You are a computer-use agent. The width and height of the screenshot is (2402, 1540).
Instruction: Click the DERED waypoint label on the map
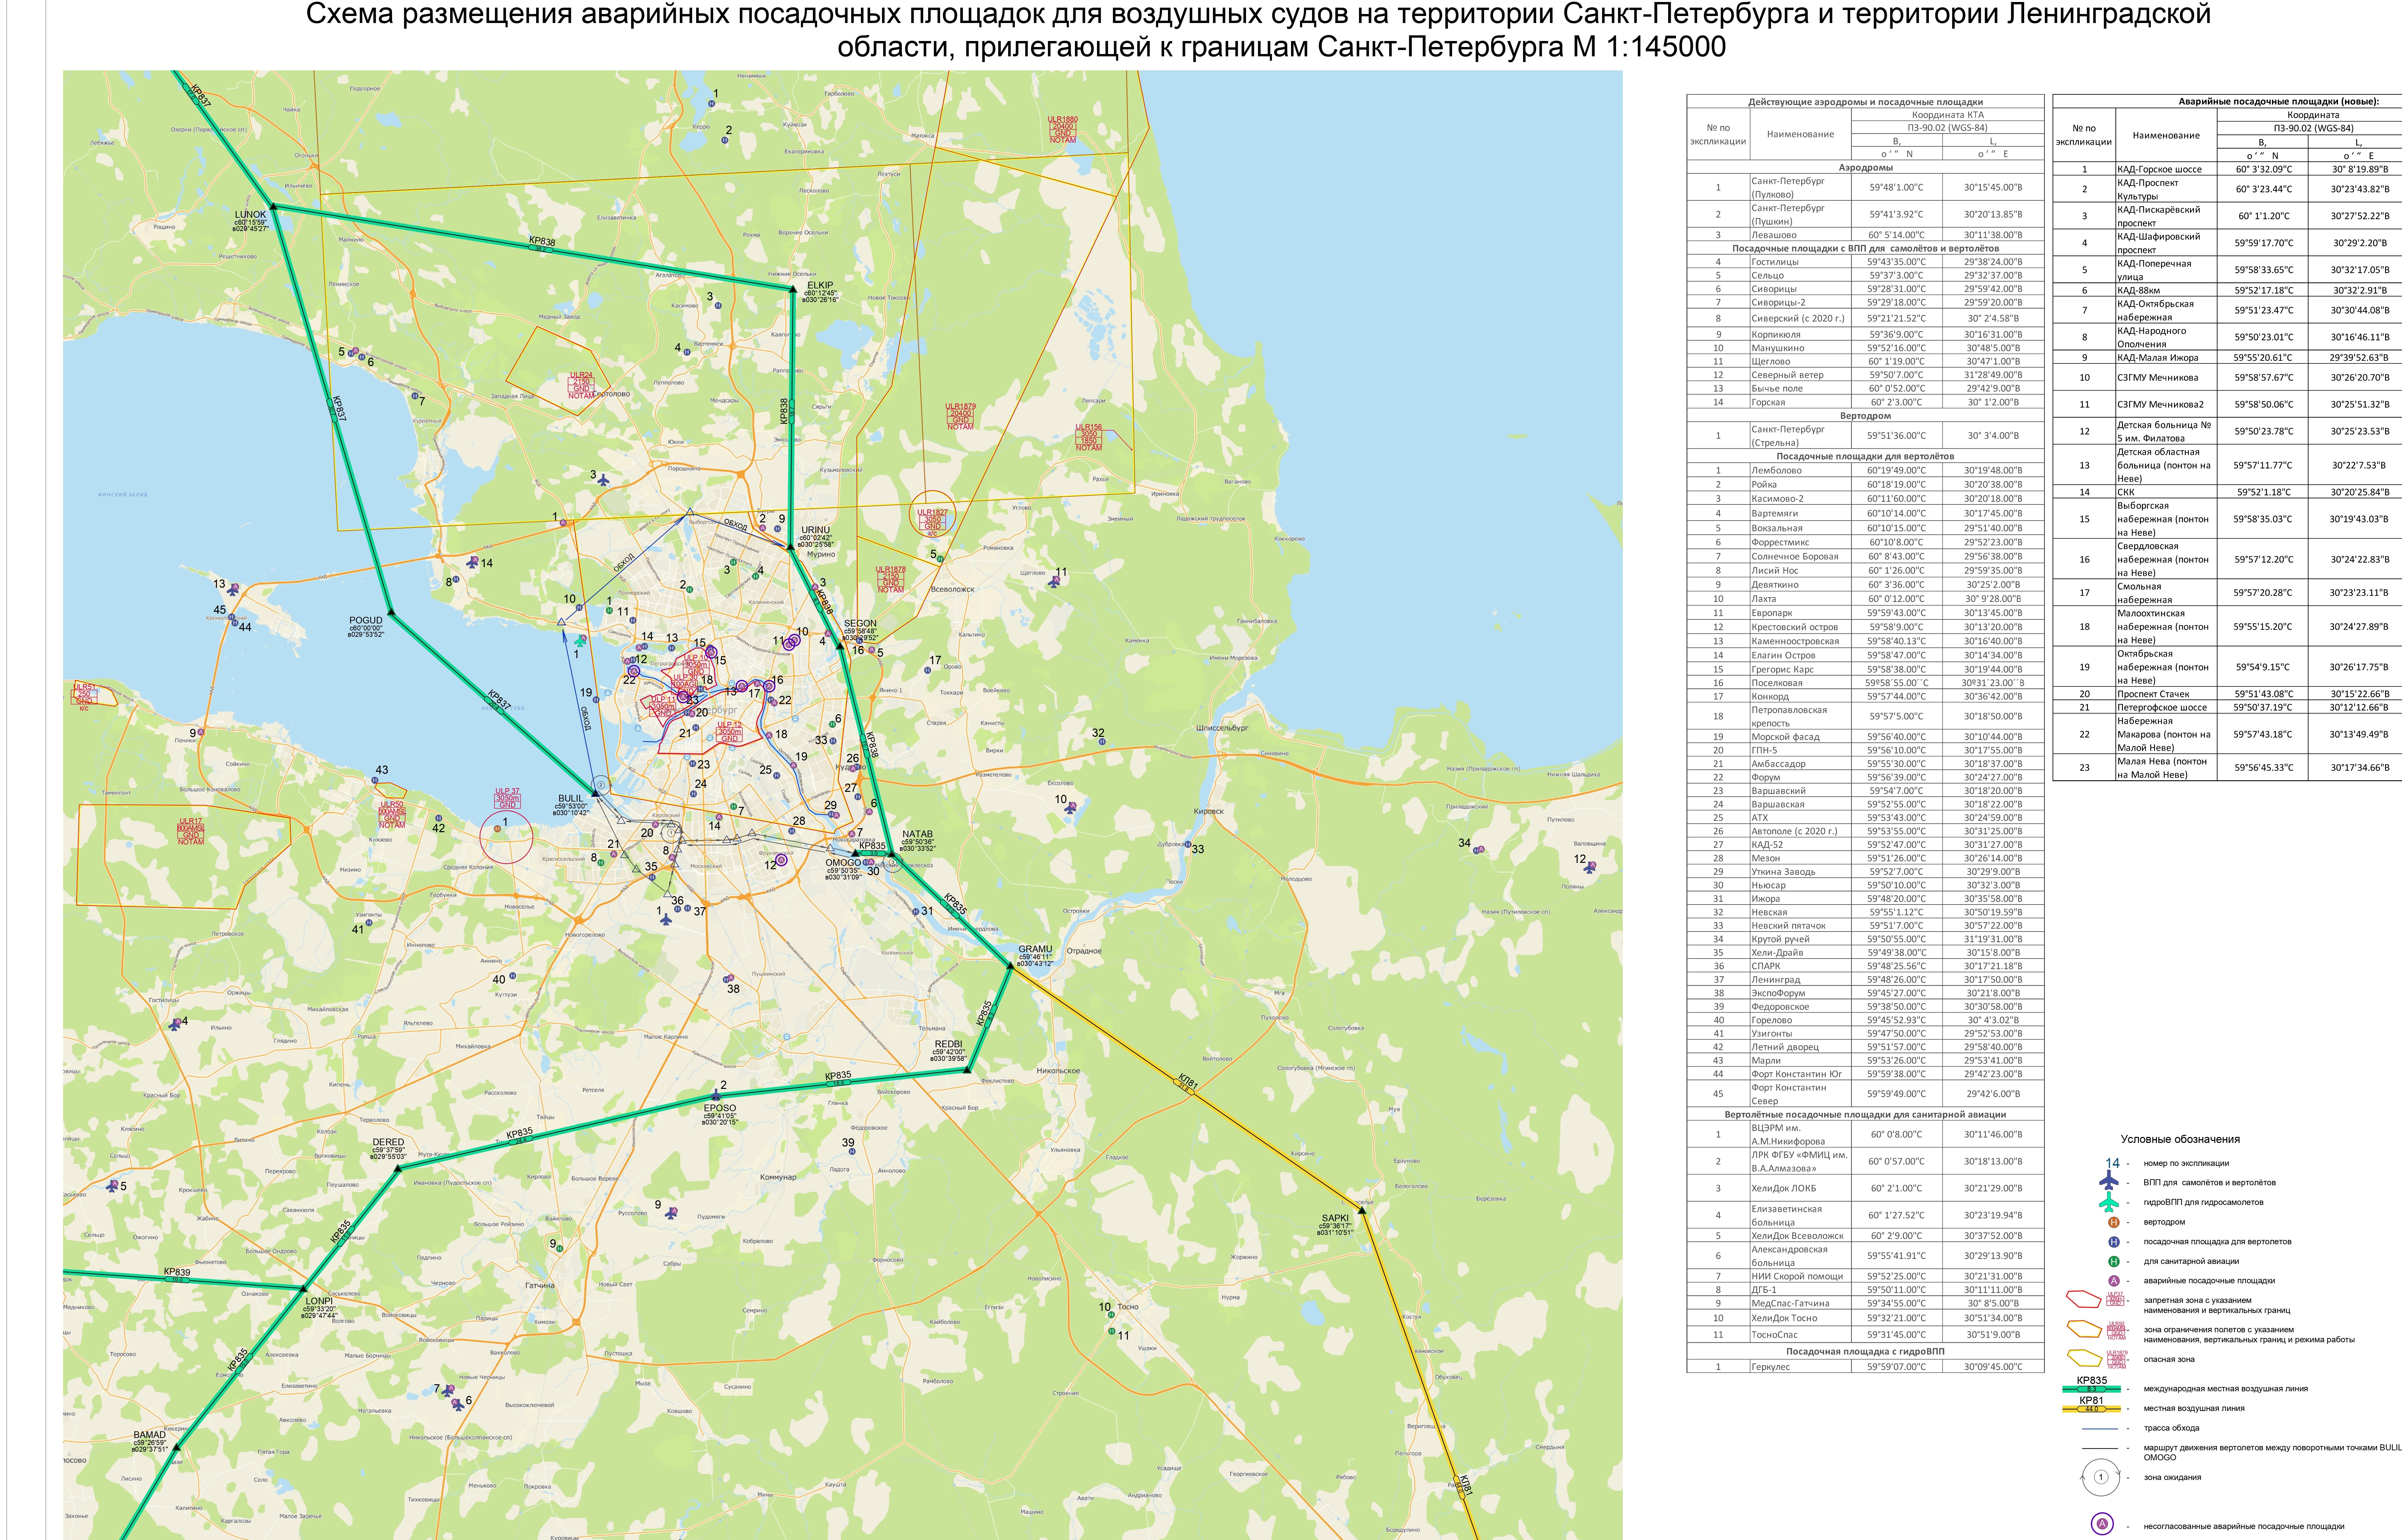pyautogui.click(x=388, y=1142)
